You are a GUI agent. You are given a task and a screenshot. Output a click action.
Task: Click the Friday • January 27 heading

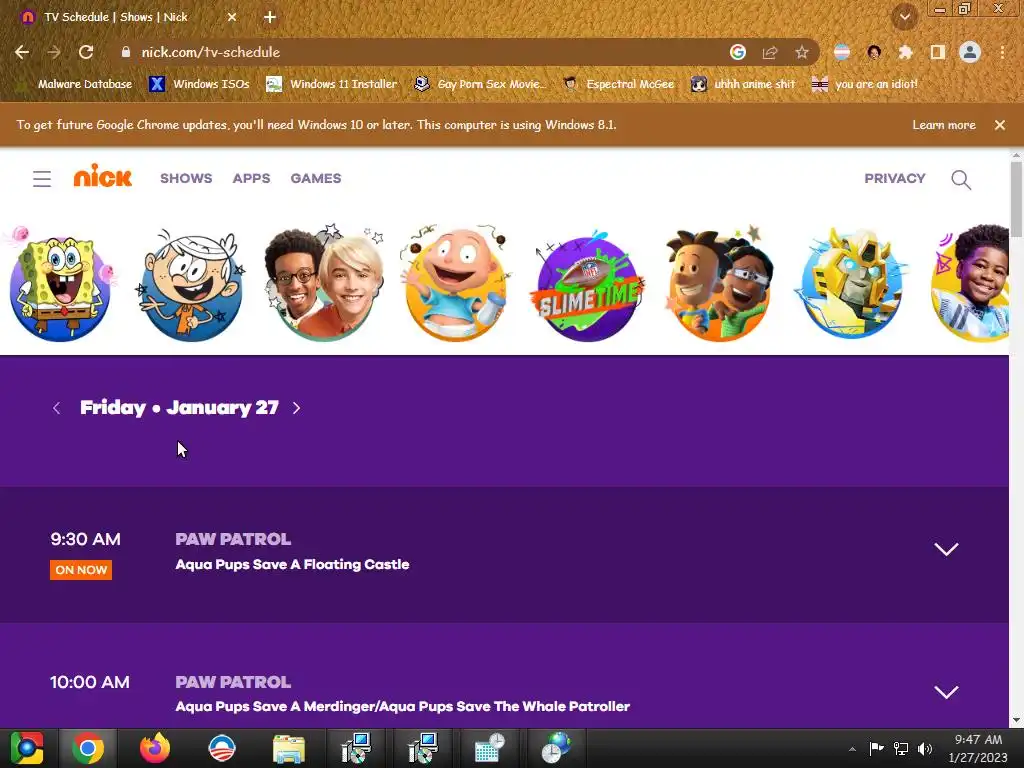(180, 408)
